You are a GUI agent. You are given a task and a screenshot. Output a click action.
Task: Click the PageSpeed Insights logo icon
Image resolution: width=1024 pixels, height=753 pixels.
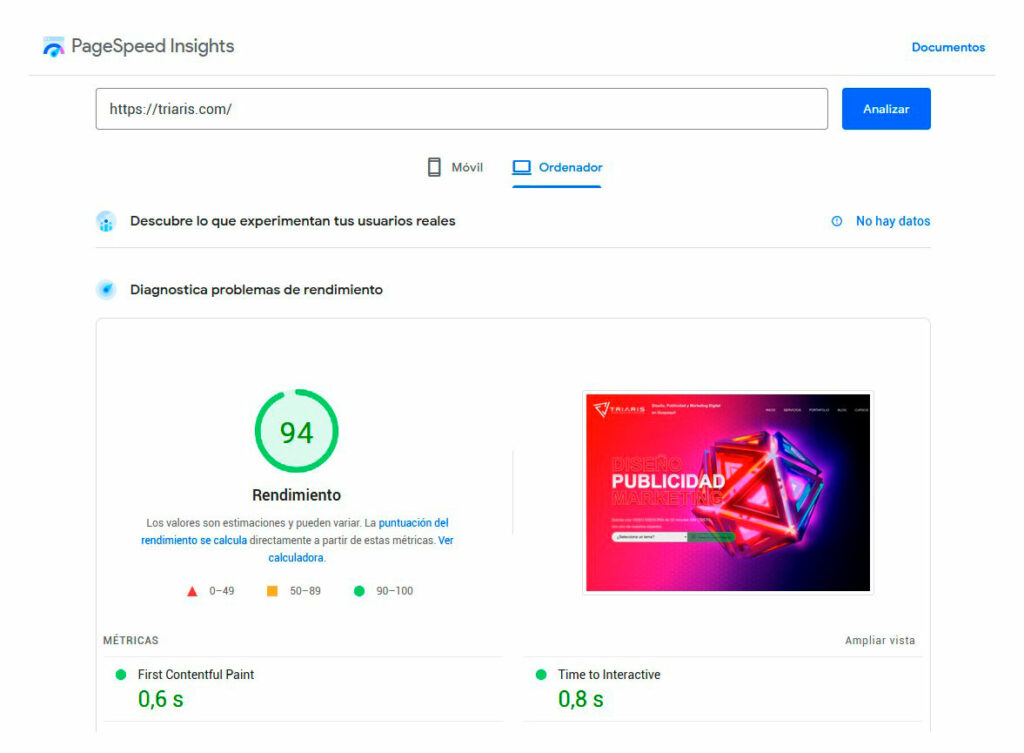tap(53, 45)
